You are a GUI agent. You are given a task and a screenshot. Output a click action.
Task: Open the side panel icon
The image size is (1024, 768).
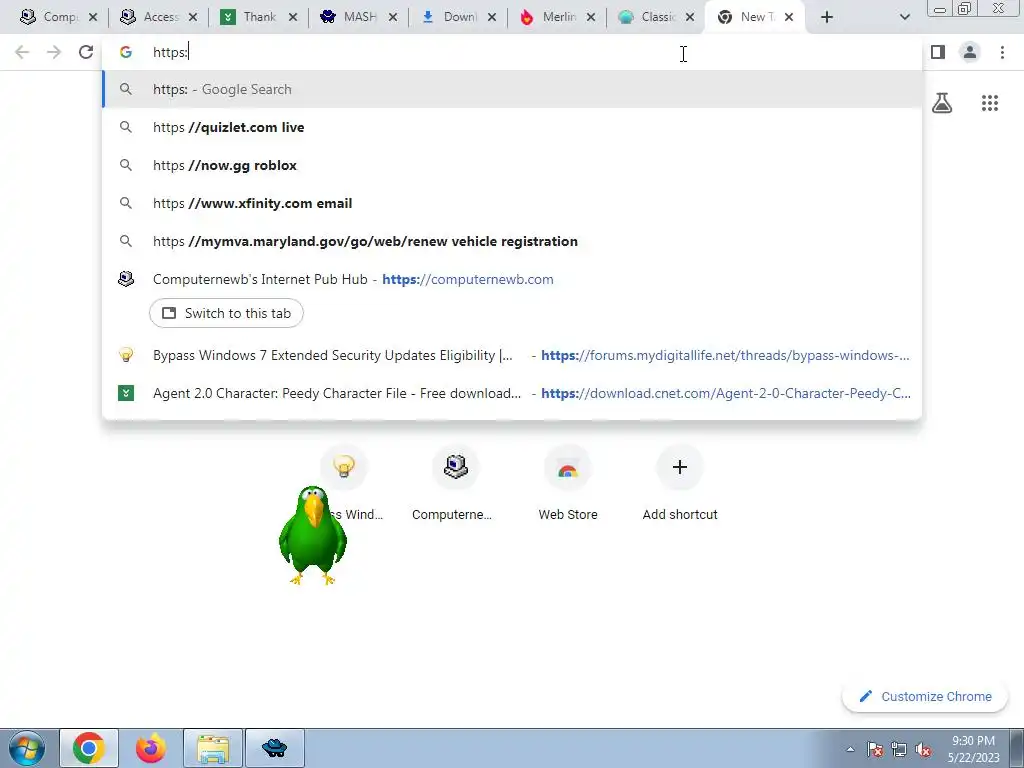(938, 52)
